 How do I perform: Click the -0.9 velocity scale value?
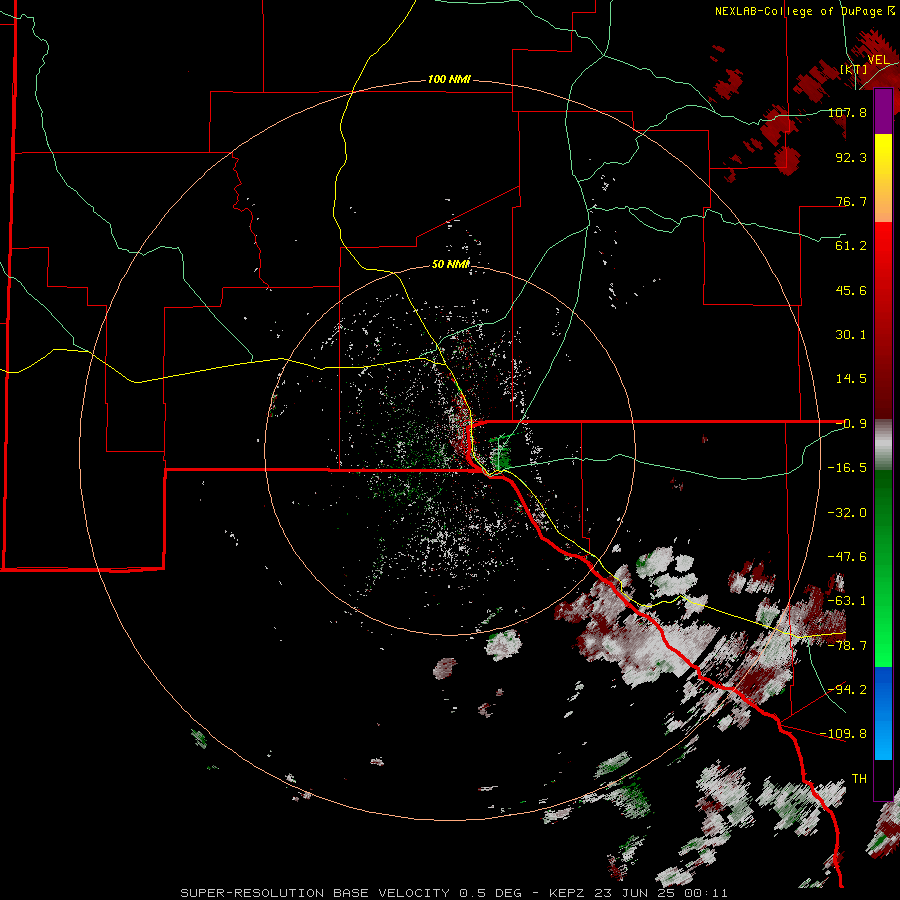pyautogui.click(x=851, y=424)
